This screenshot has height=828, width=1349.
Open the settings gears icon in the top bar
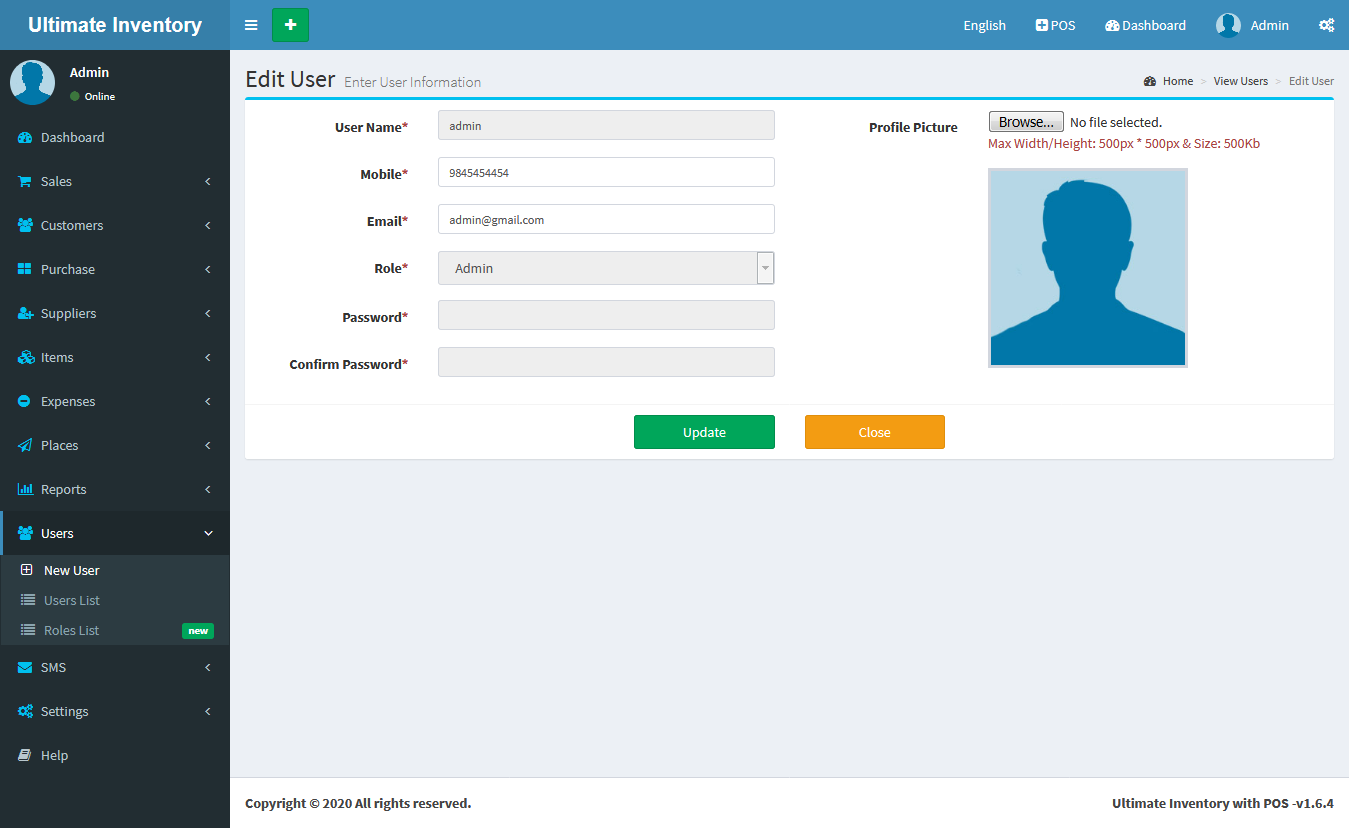tap(1326, 25)
